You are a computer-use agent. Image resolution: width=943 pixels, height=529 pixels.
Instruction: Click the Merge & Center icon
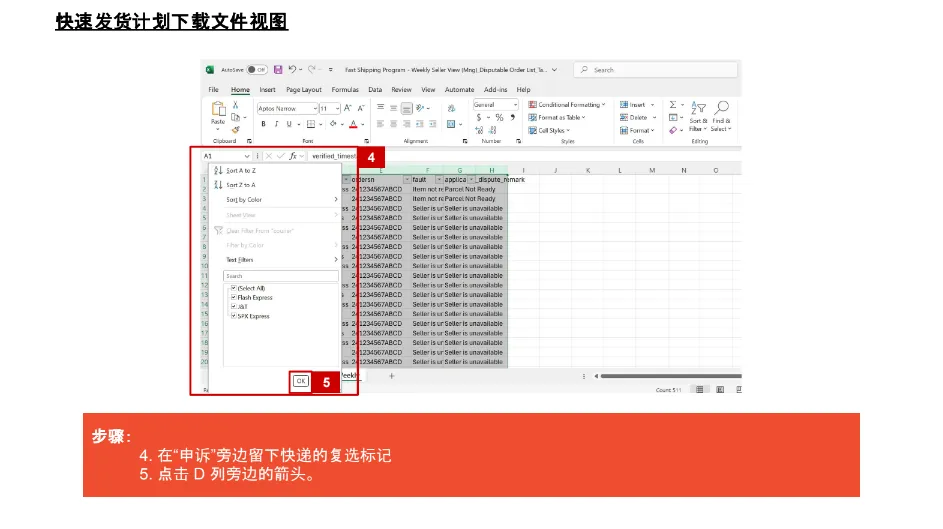pos(451,124)
